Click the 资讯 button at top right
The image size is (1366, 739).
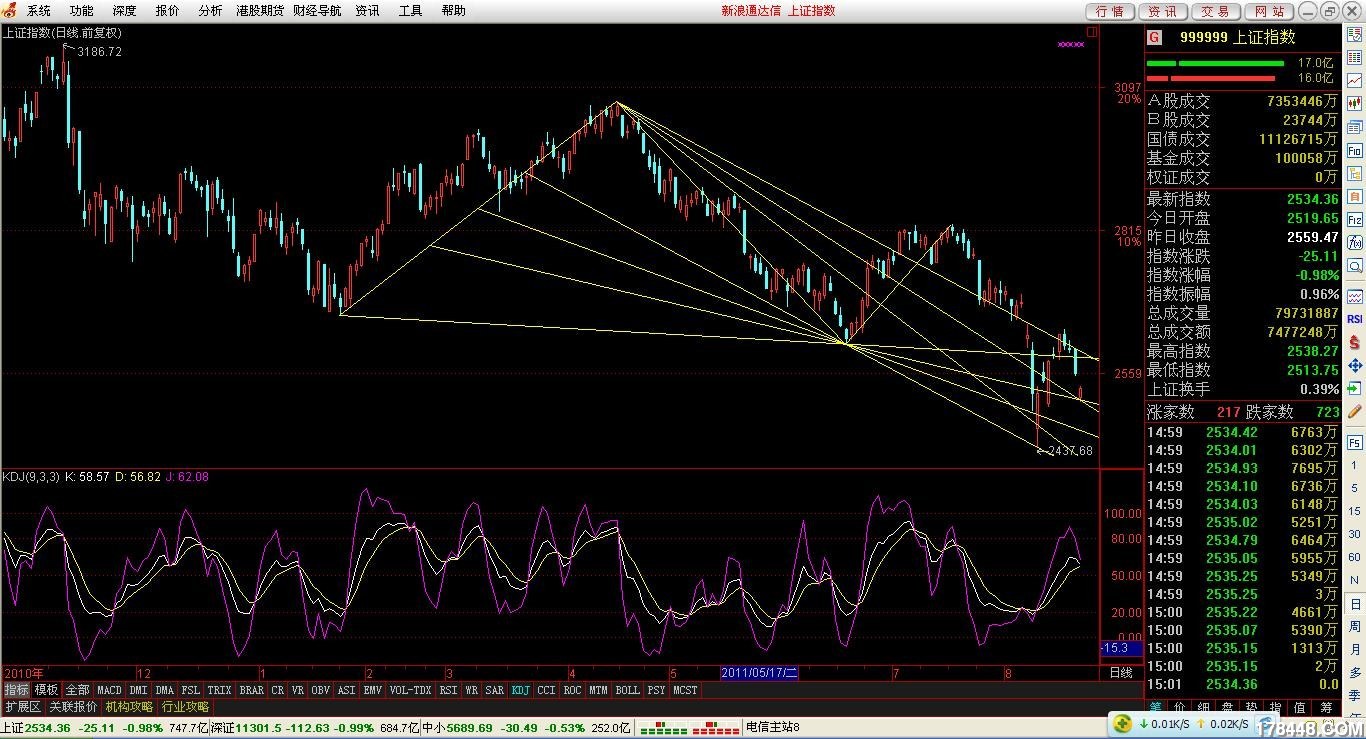tap(1162, 11)
